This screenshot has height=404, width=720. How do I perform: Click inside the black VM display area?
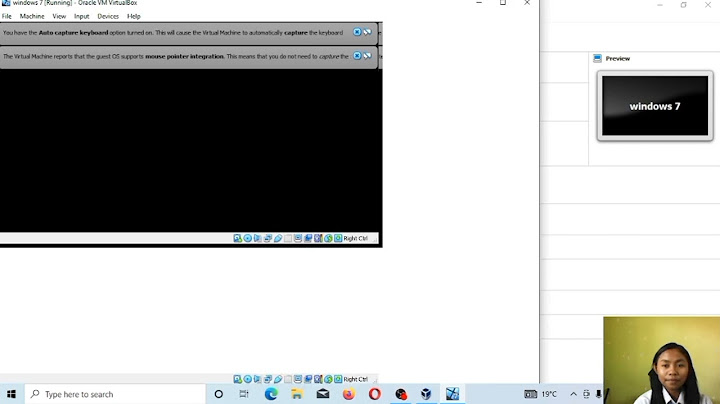click(x=191, y=151)
